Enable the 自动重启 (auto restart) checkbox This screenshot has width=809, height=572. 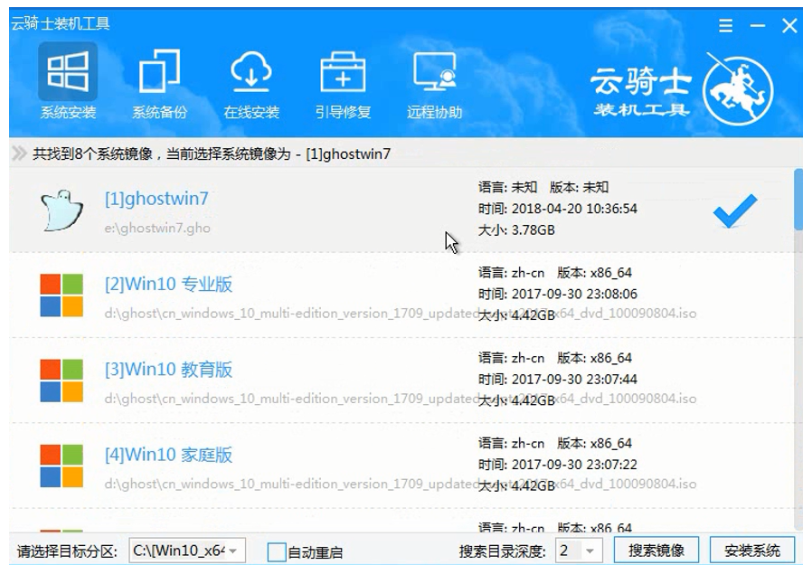click(x=277, y=552)
